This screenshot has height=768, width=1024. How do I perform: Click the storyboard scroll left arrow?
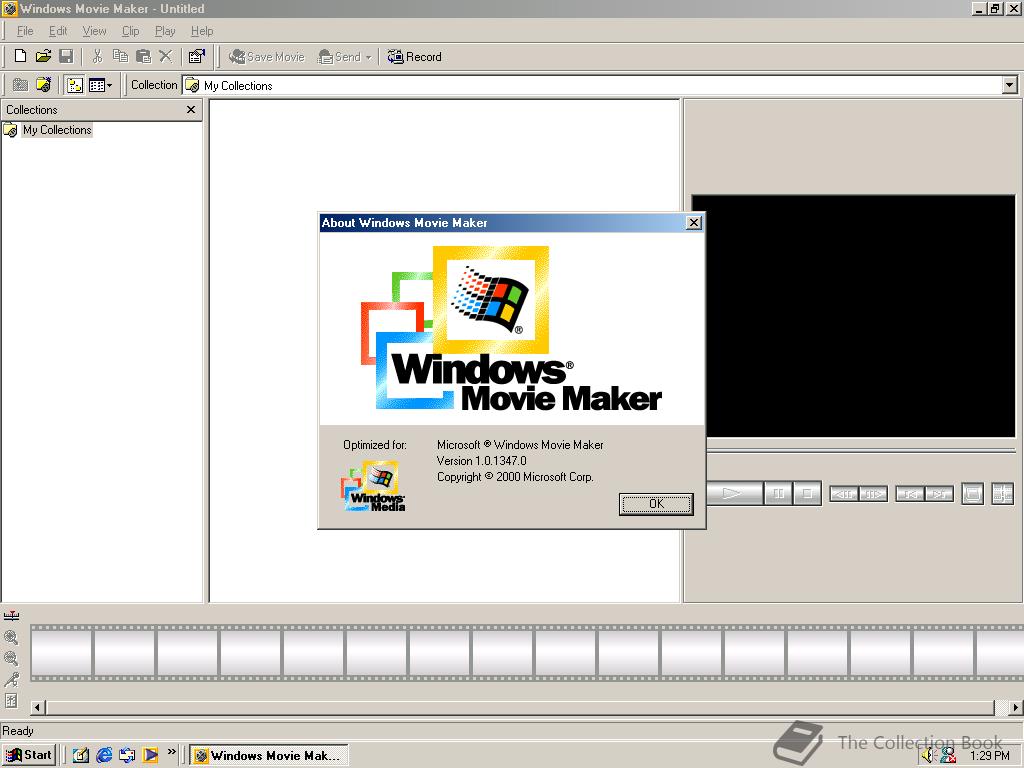(x=38, y=707)
